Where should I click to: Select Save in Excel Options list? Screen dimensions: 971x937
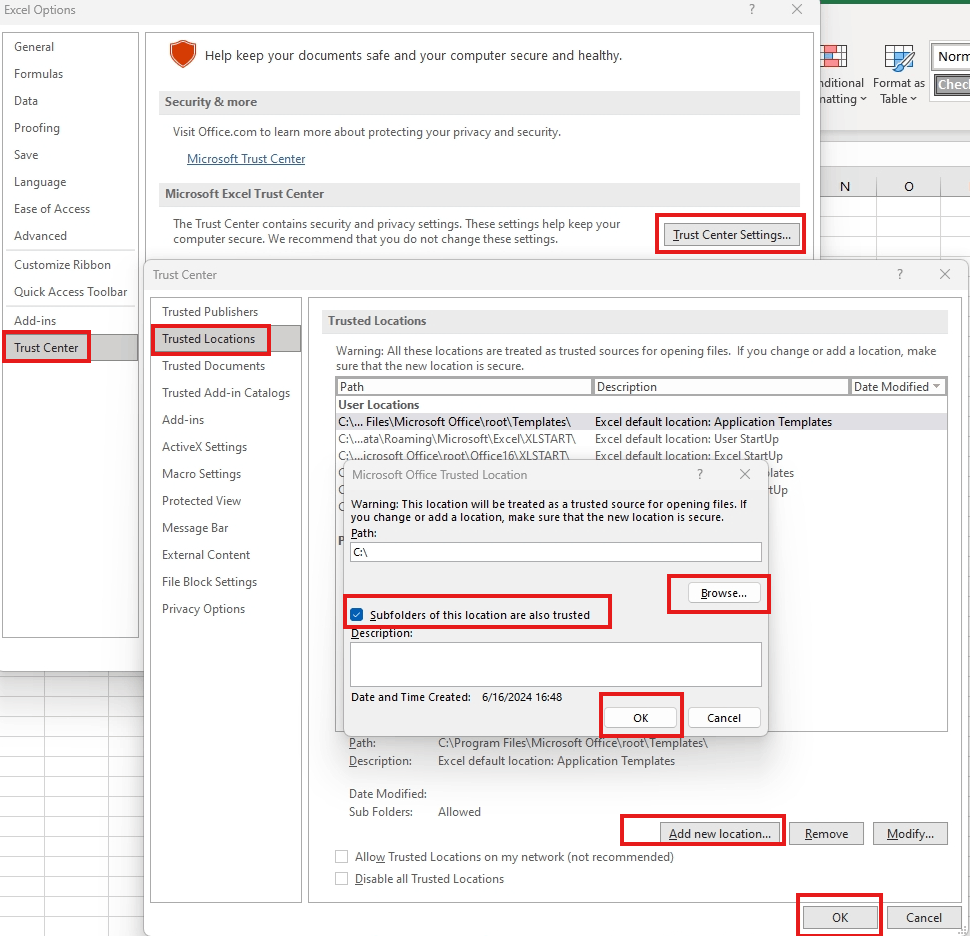tap(26, 155)
